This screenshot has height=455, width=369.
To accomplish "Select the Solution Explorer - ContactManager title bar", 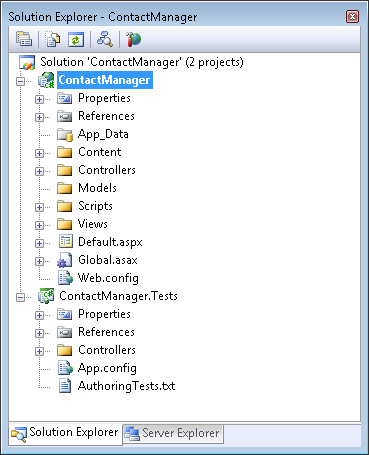I will tap(184, 17).
